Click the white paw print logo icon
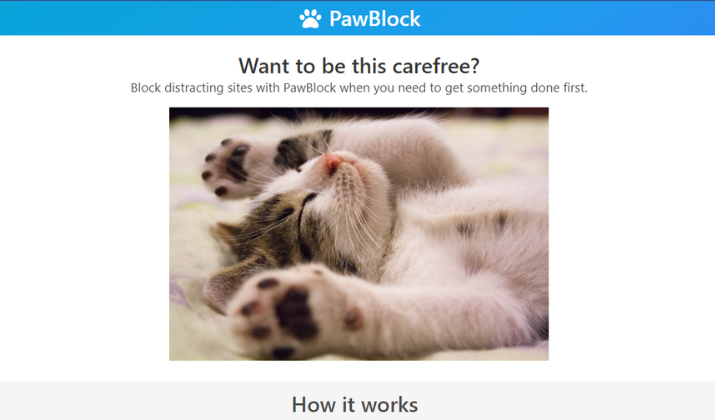This screenshot has height=420, width=715. 310,19
